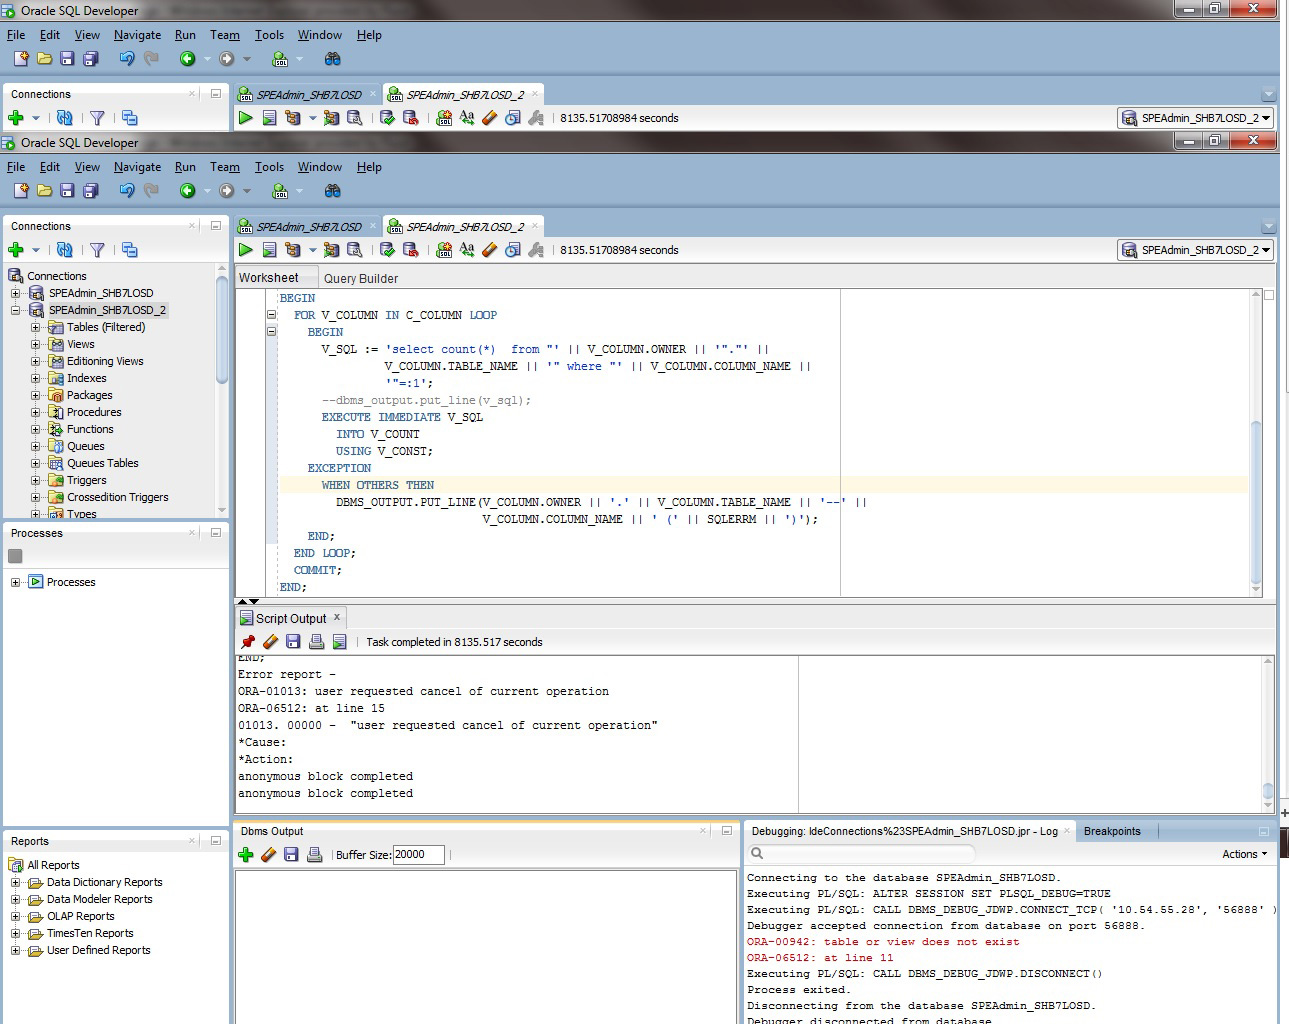The height and width of the screenshot is (1024, 1289).
Task: Open the Actions dropdown in the debugging log
Action: (x=1244, y=854)
